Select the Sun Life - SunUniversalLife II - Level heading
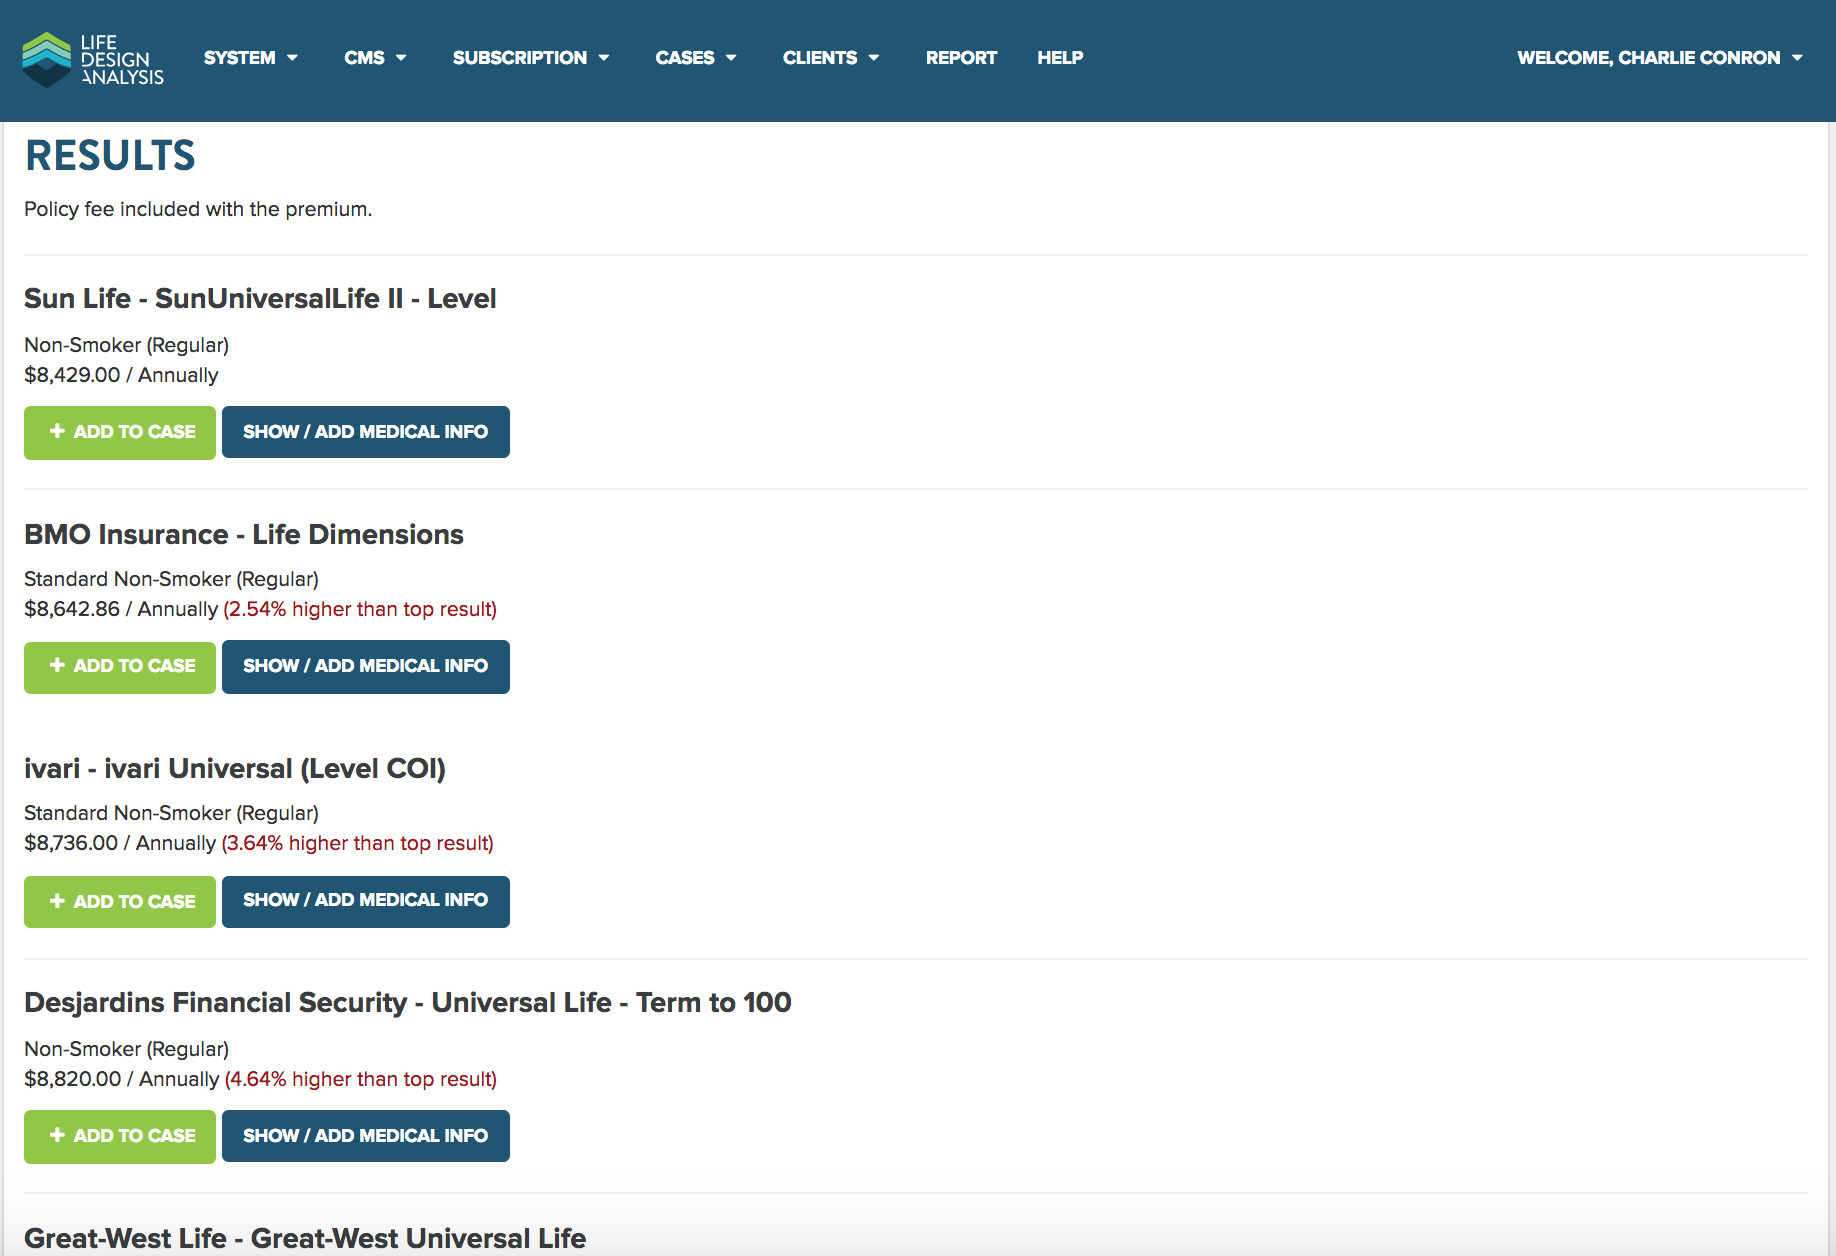 [x=260, y=299]
